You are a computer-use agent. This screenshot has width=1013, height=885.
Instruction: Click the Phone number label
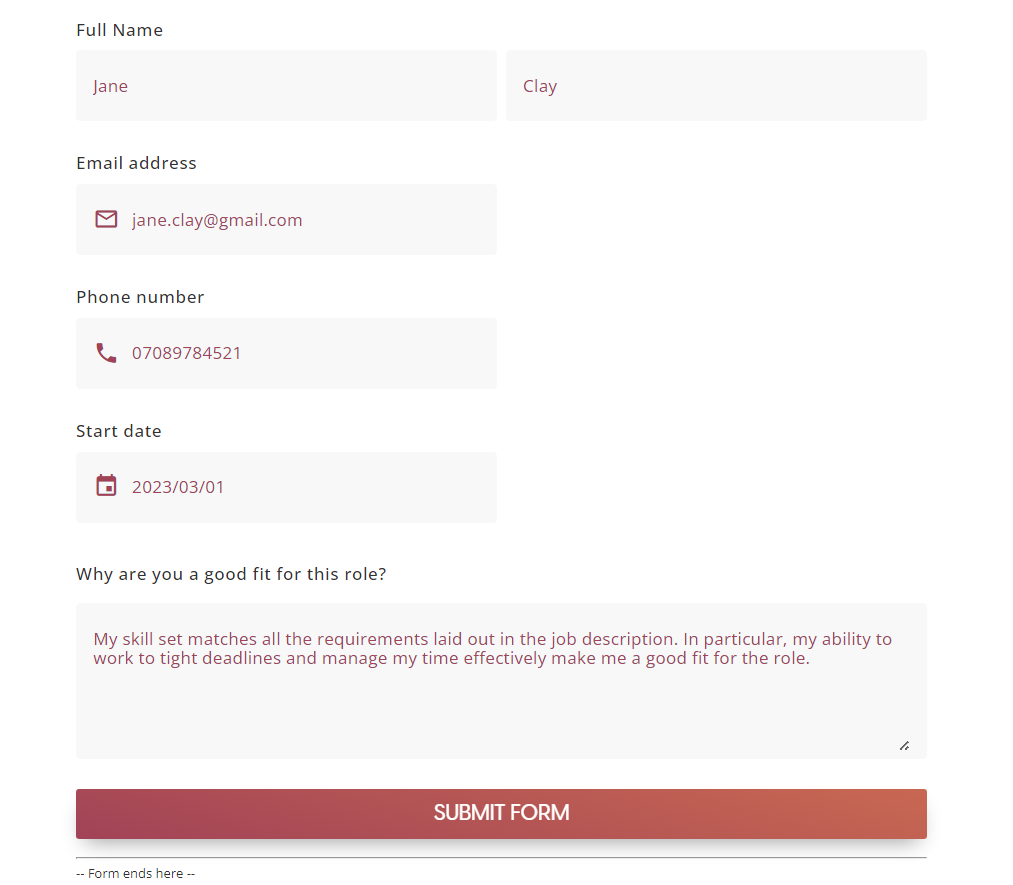[x=140, y=297]
